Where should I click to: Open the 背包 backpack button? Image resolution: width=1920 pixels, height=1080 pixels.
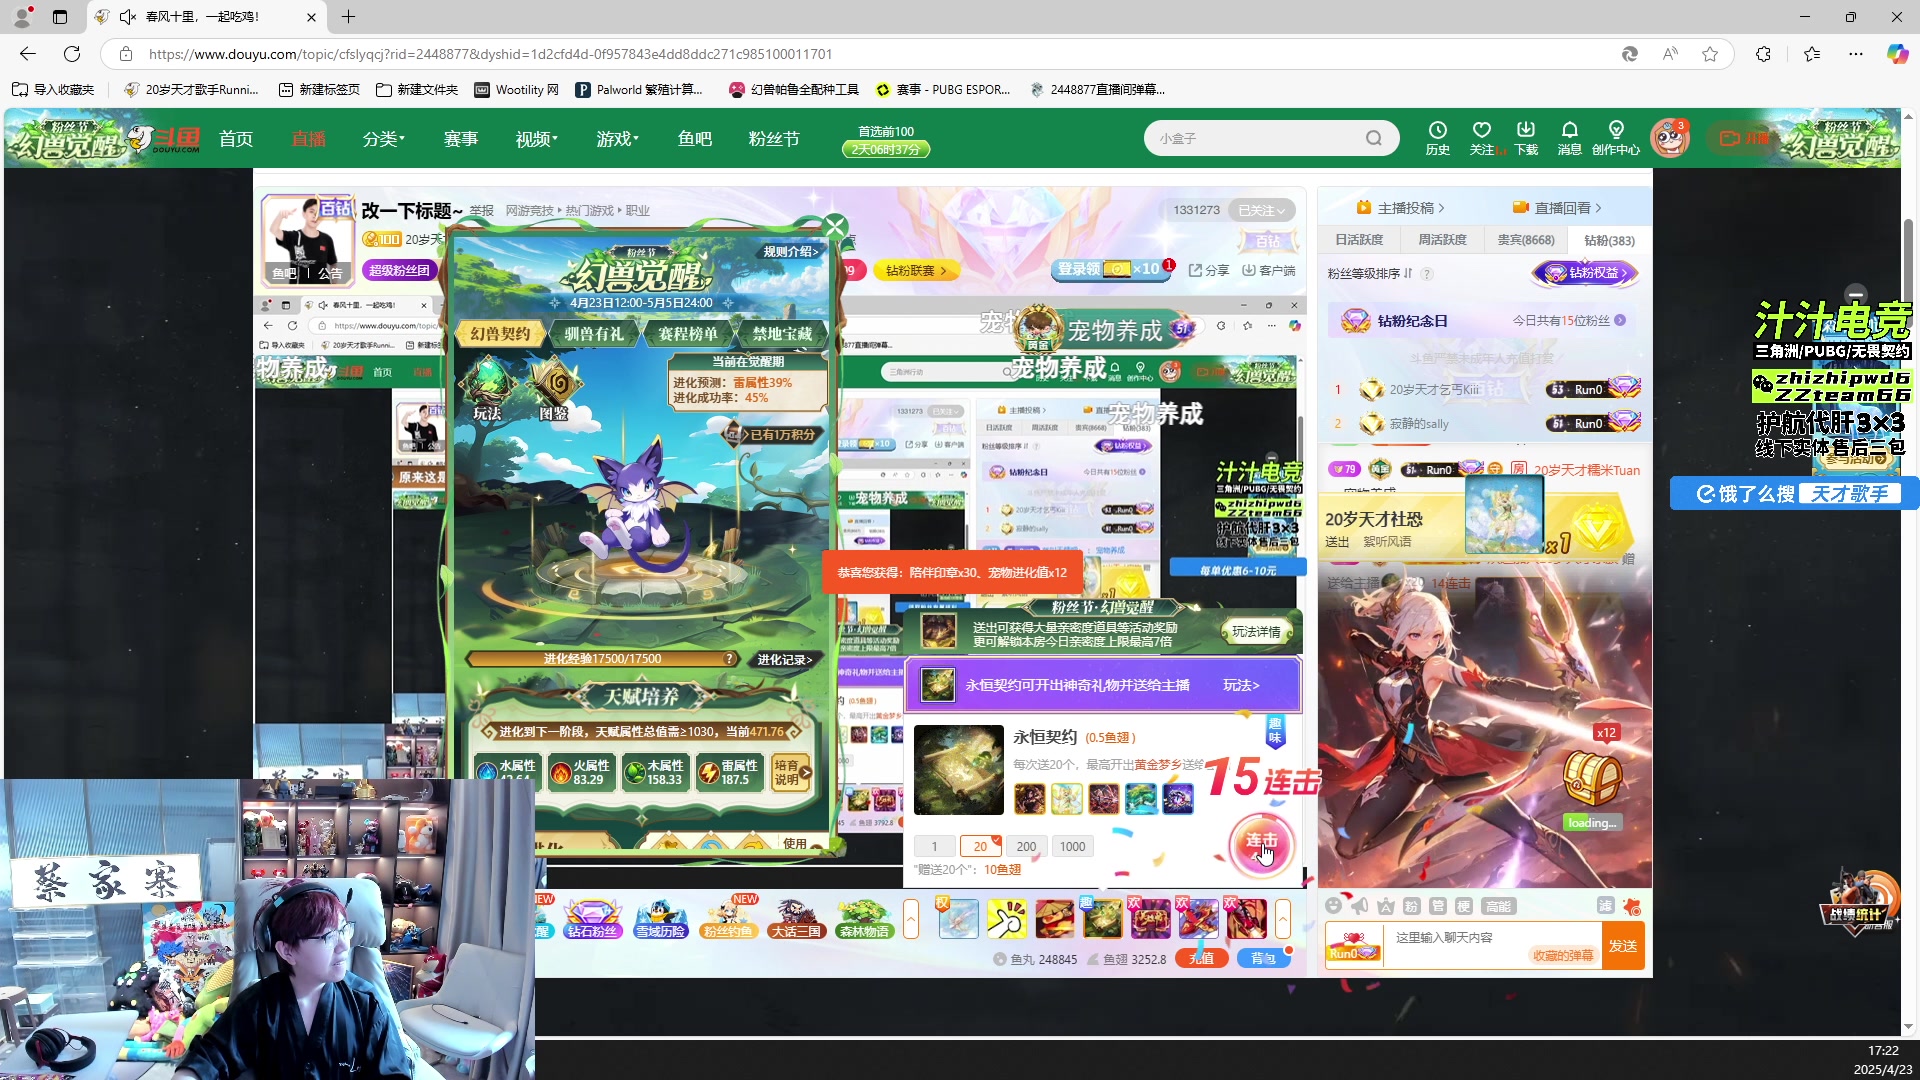tap(1263, 959)
